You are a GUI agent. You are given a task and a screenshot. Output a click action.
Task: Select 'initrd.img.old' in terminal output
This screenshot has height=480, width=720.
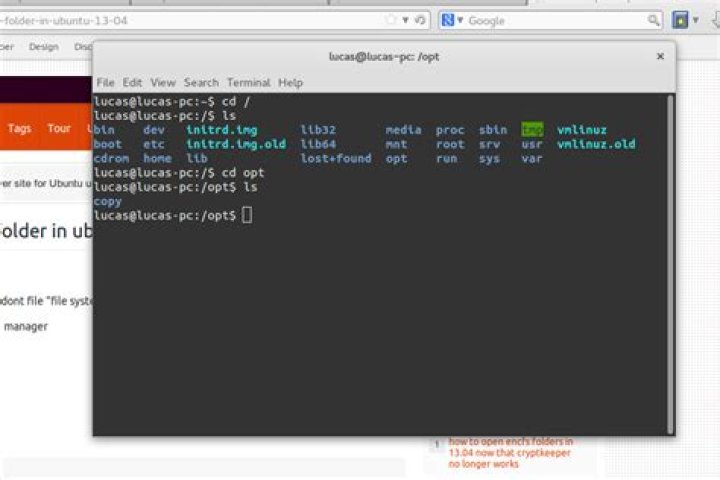tap(236, 144)
